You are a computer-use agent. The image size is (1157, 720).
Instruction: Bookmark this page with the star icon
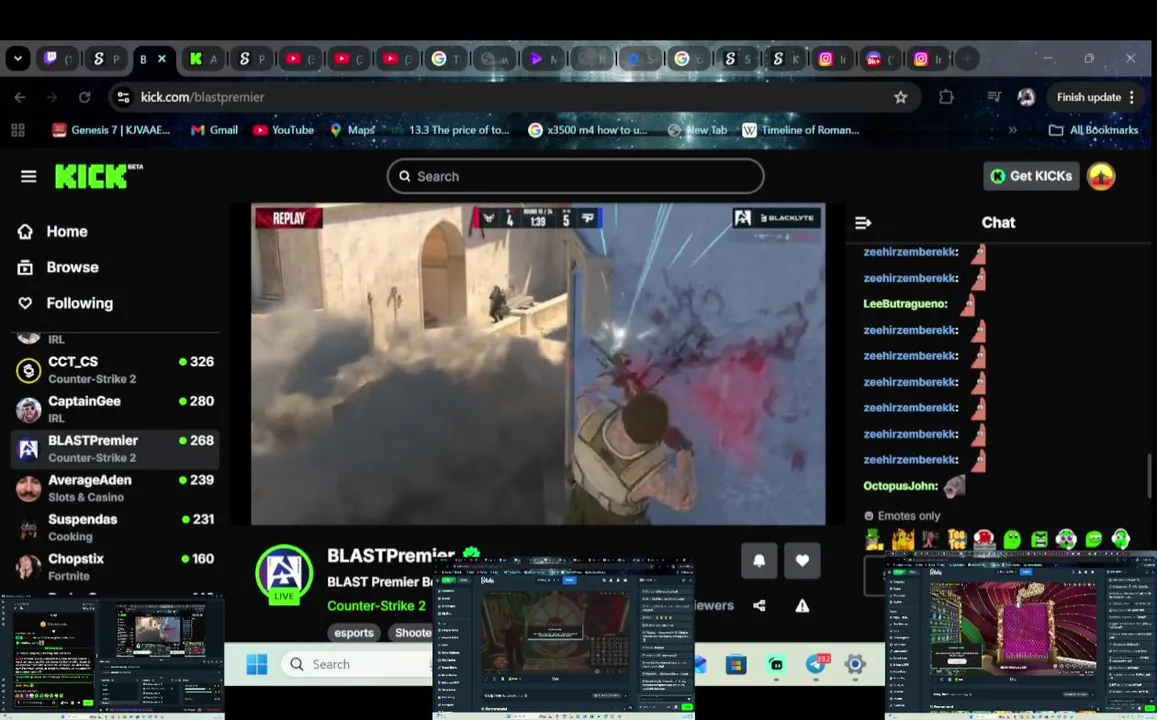pos(900,97)
